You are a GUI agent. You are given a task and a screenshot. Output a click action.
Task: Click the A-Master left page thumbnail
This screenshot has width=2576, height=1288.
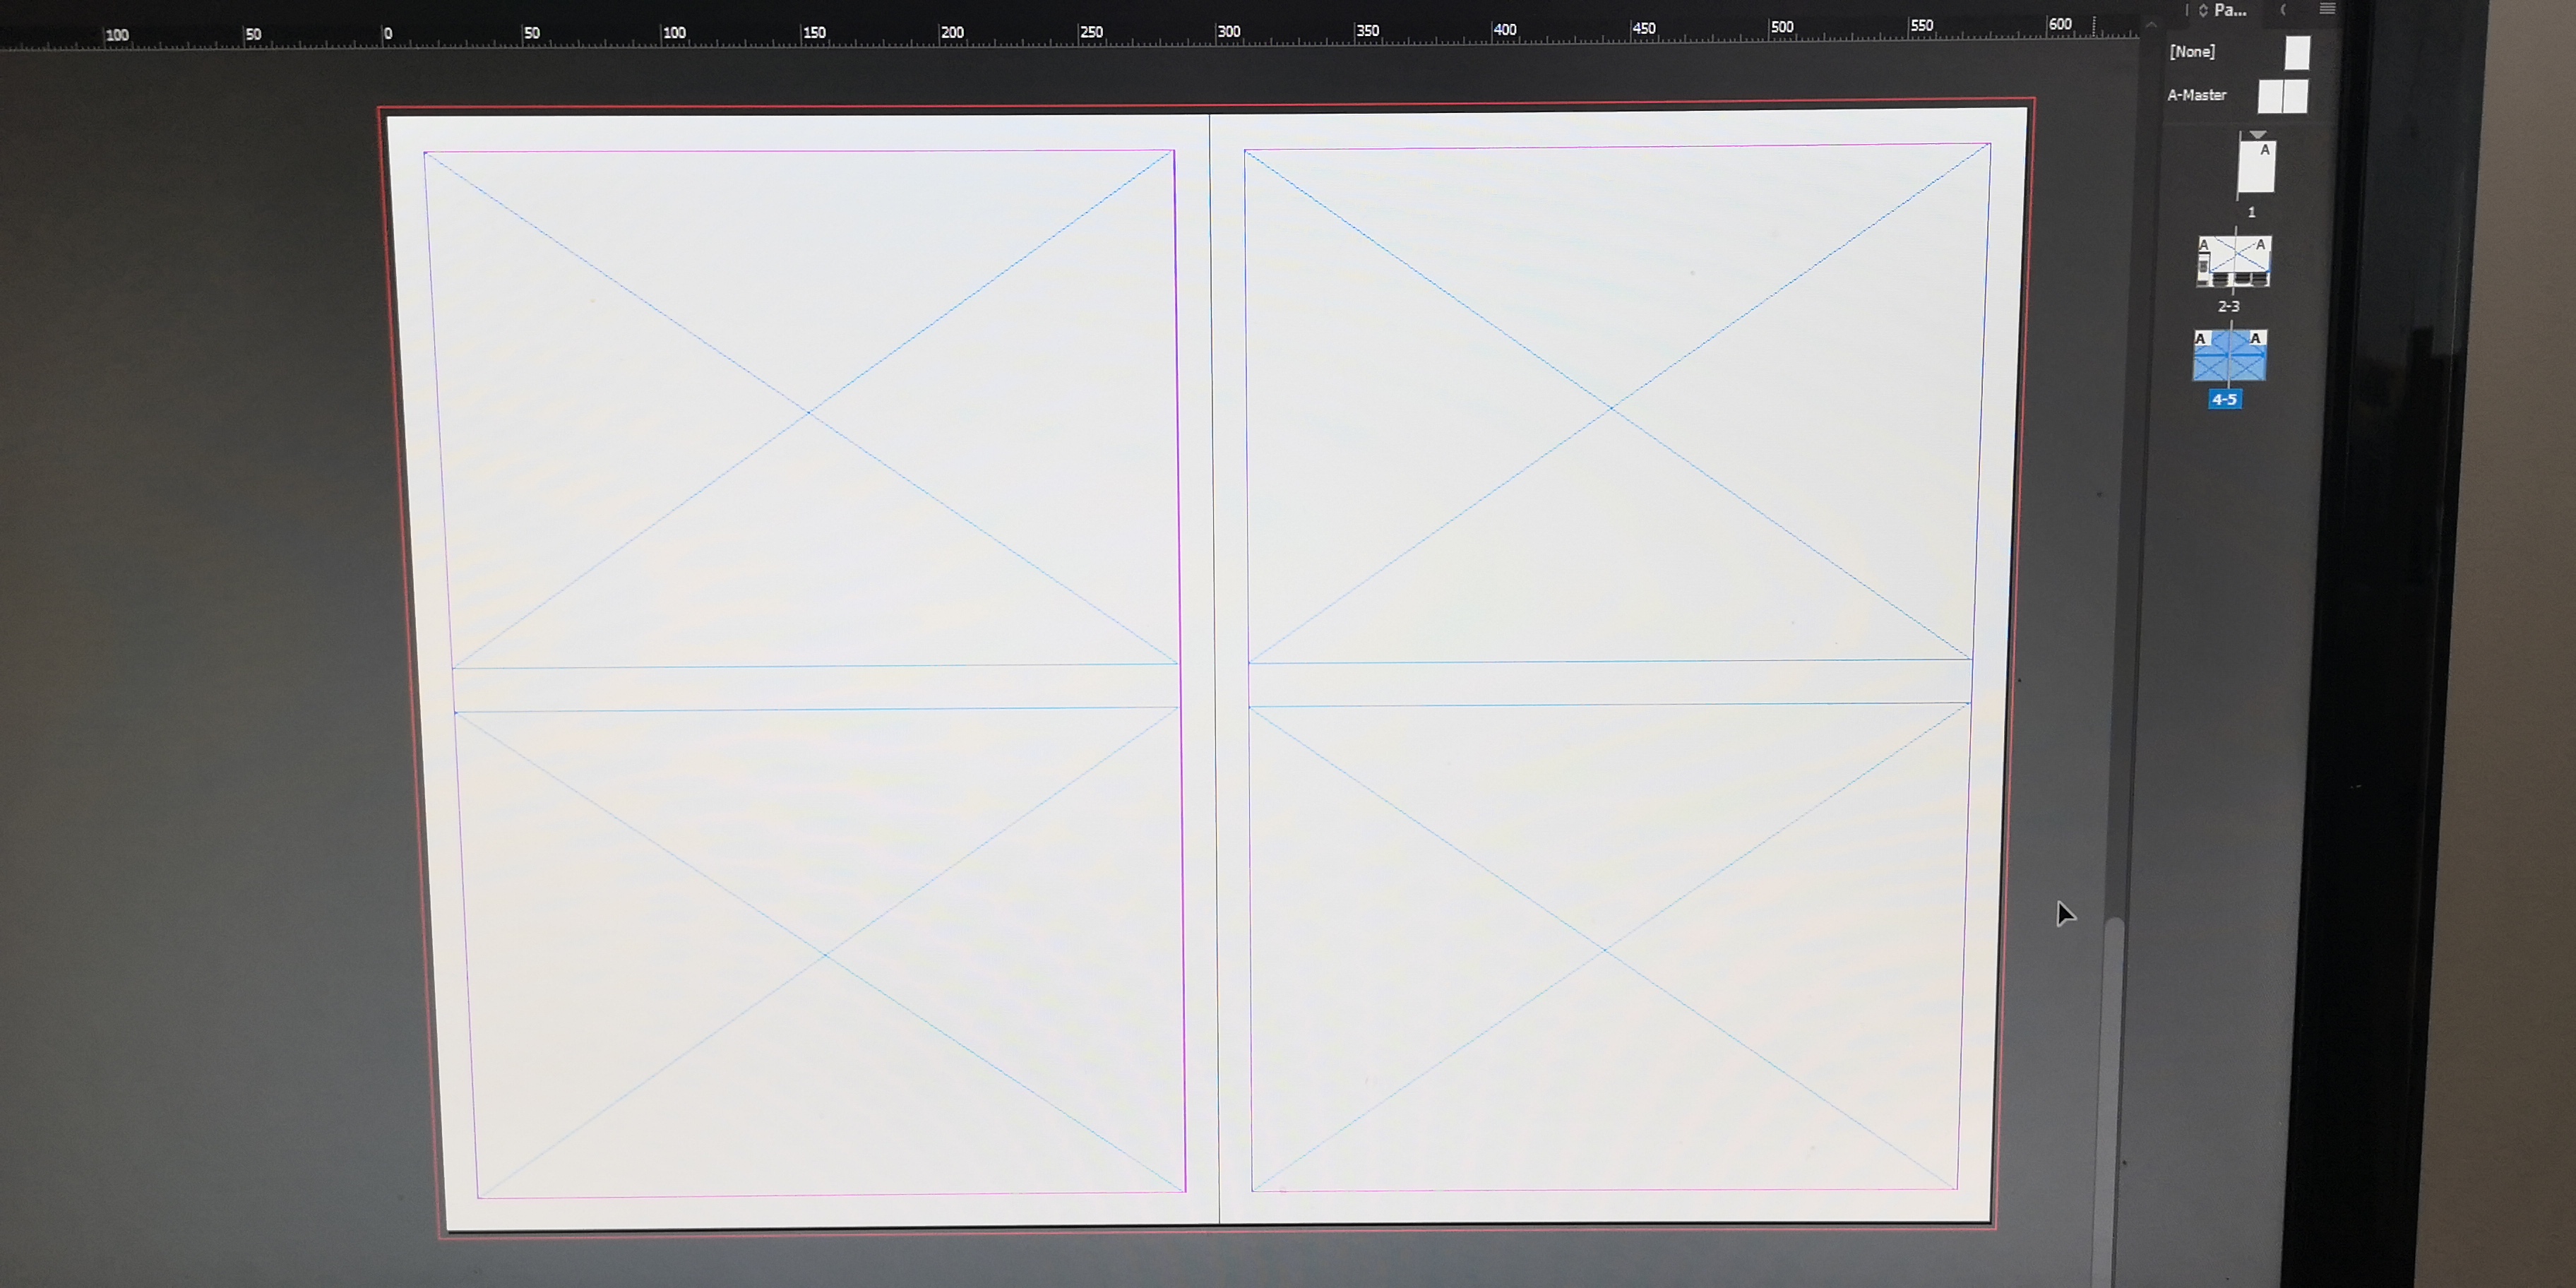[x=2270, y=97]
